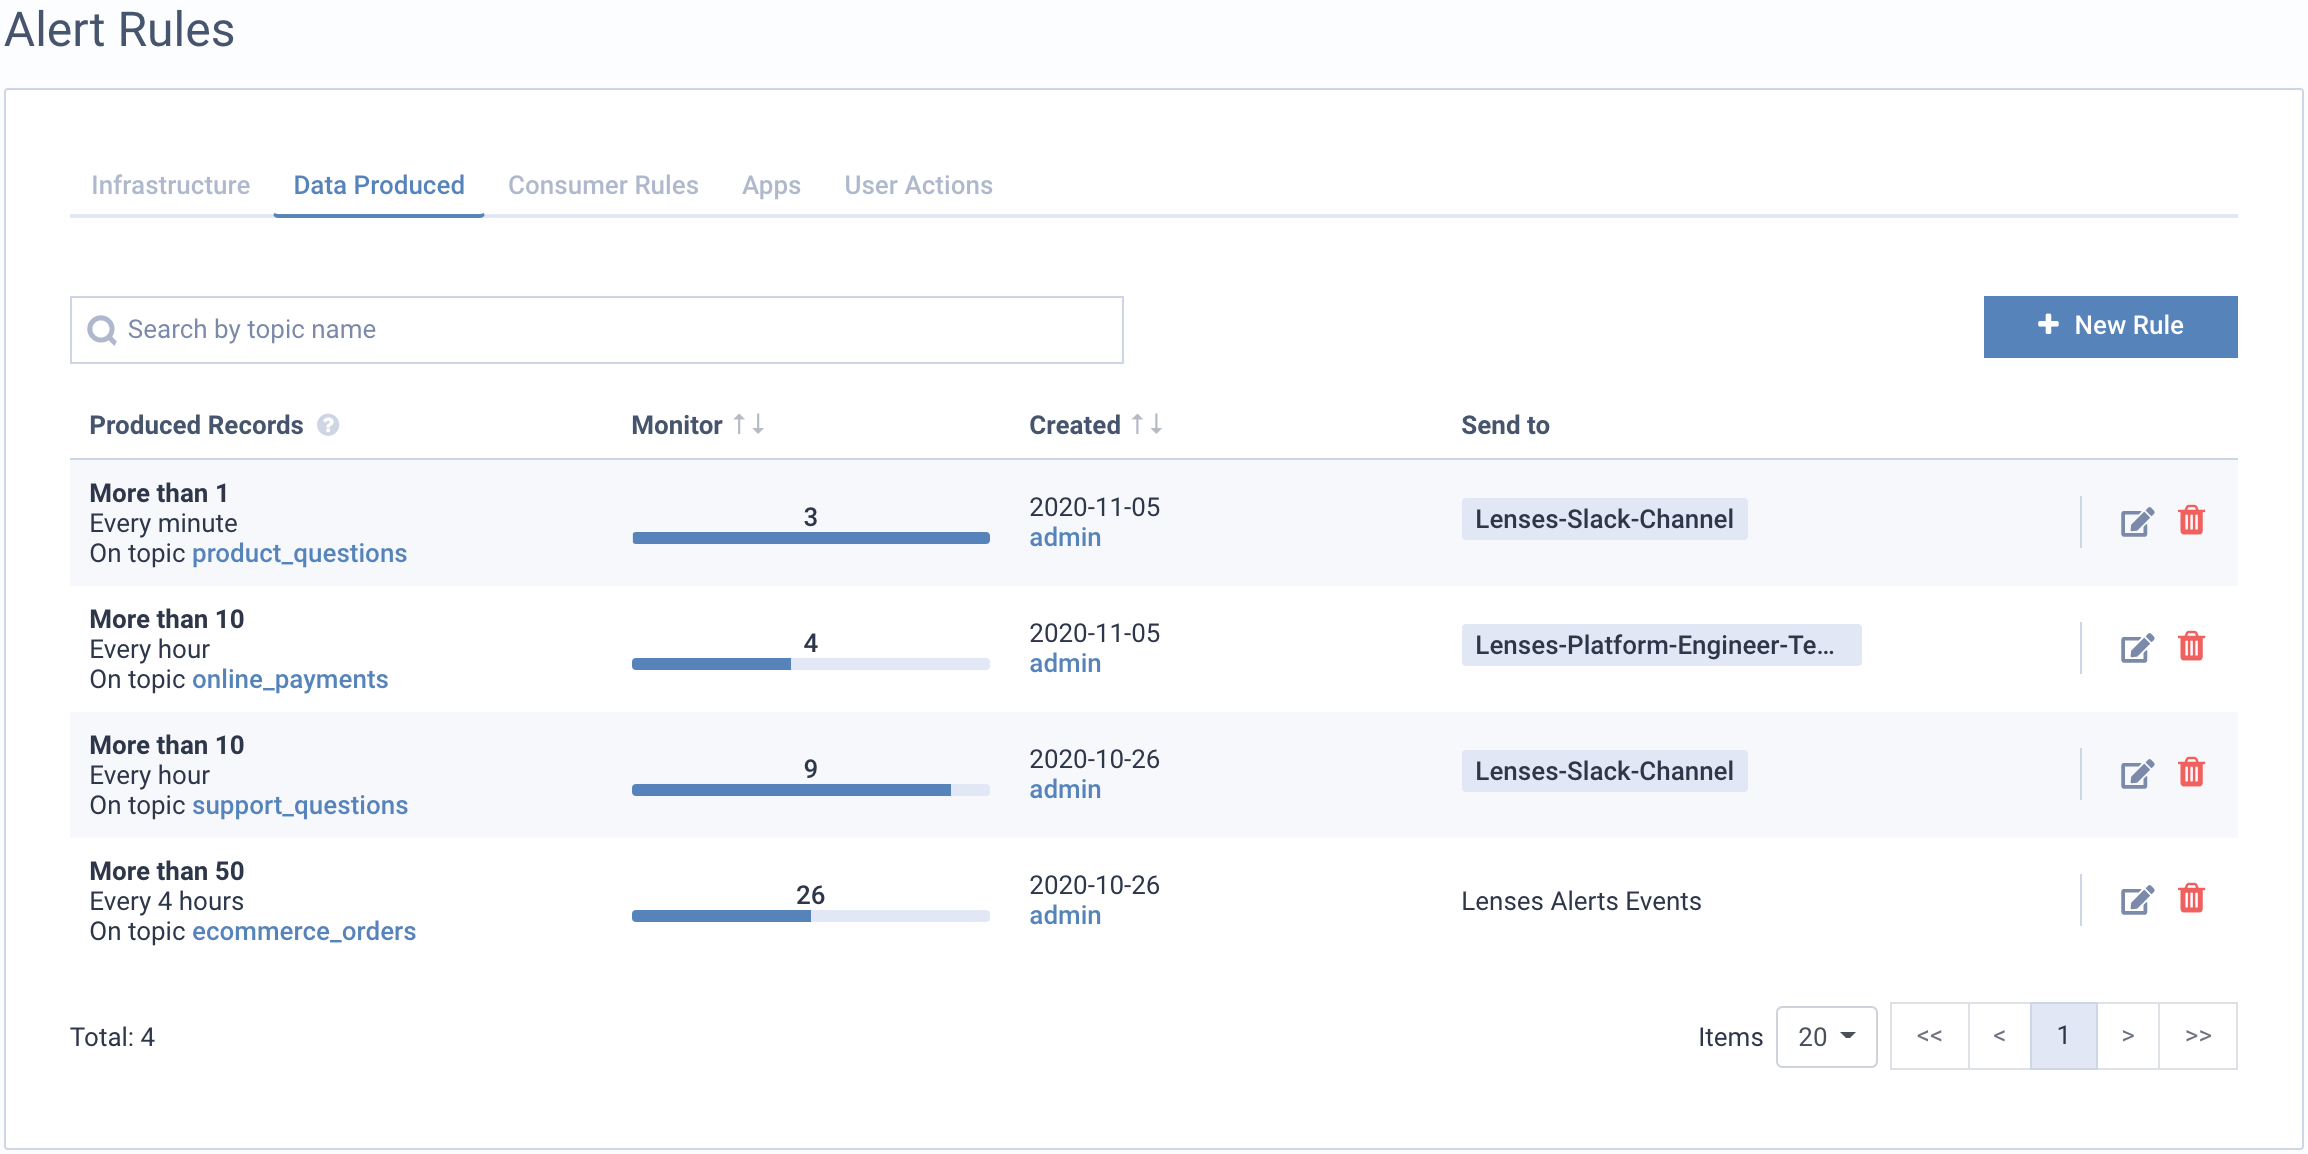Image resolution: width=2308 pixels, height=1154 pixels.
Task: Click the search by topic name field
Action: tap(599, 327)
